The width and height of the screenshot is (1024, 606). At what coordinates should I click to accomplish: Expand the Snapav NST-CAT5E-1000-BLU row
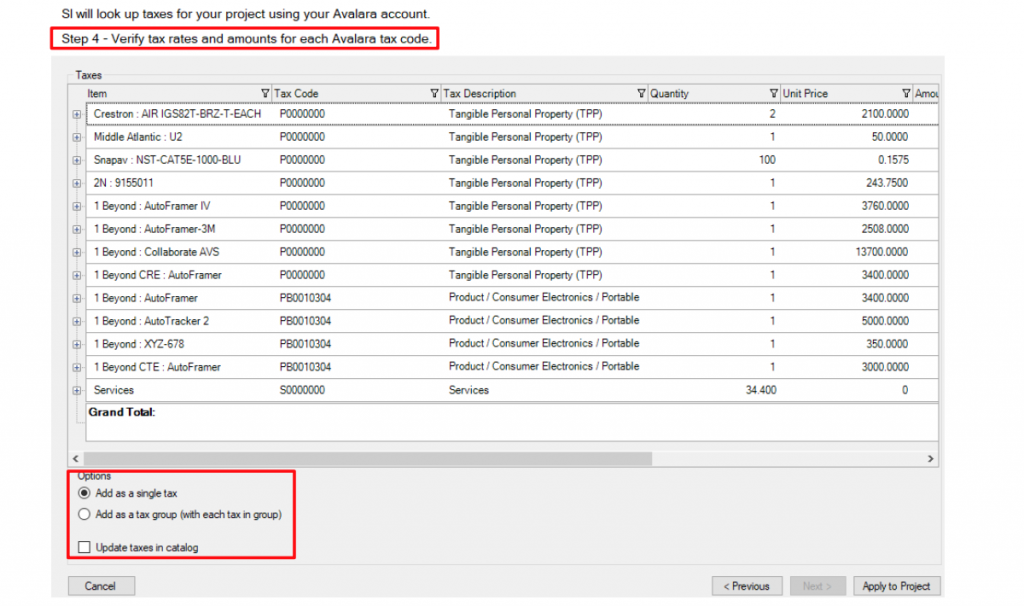(x=77, y=160)
